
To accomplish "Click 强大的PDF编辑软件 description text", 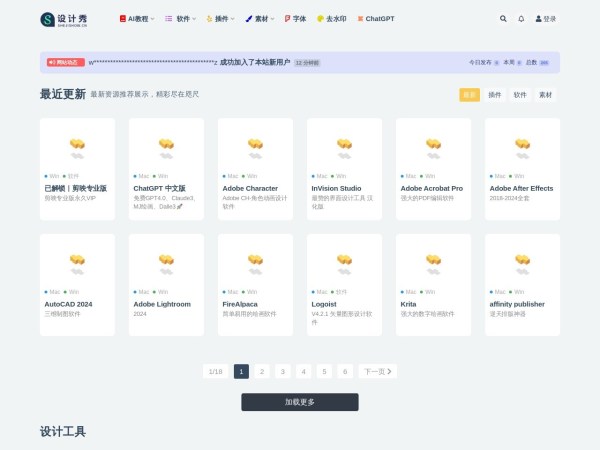I will tap(427, 198).
